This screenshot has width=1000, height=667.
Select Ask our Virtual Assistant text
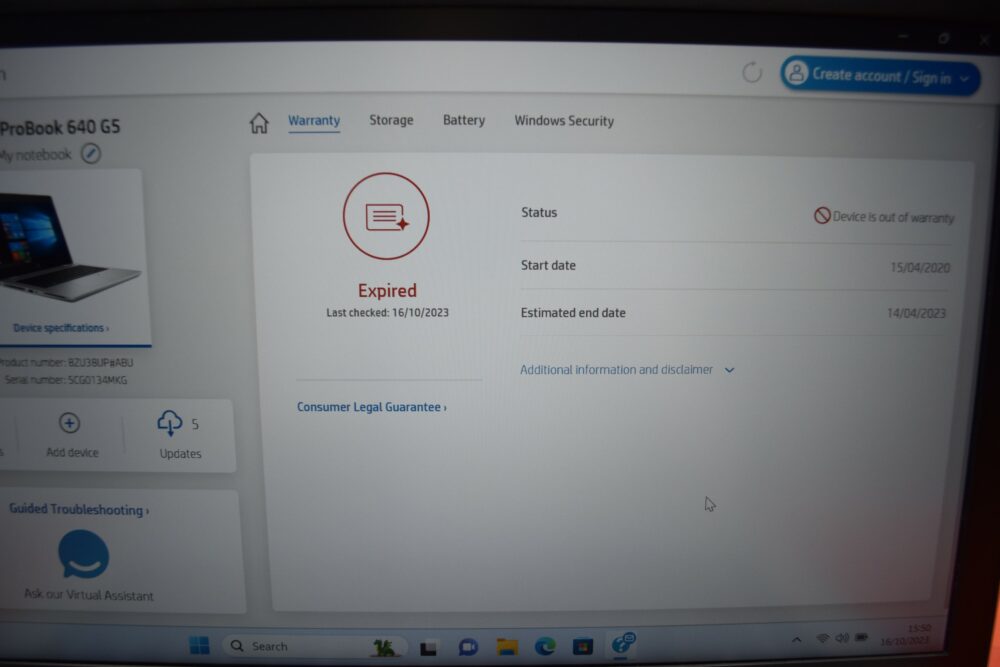[89, 595]
